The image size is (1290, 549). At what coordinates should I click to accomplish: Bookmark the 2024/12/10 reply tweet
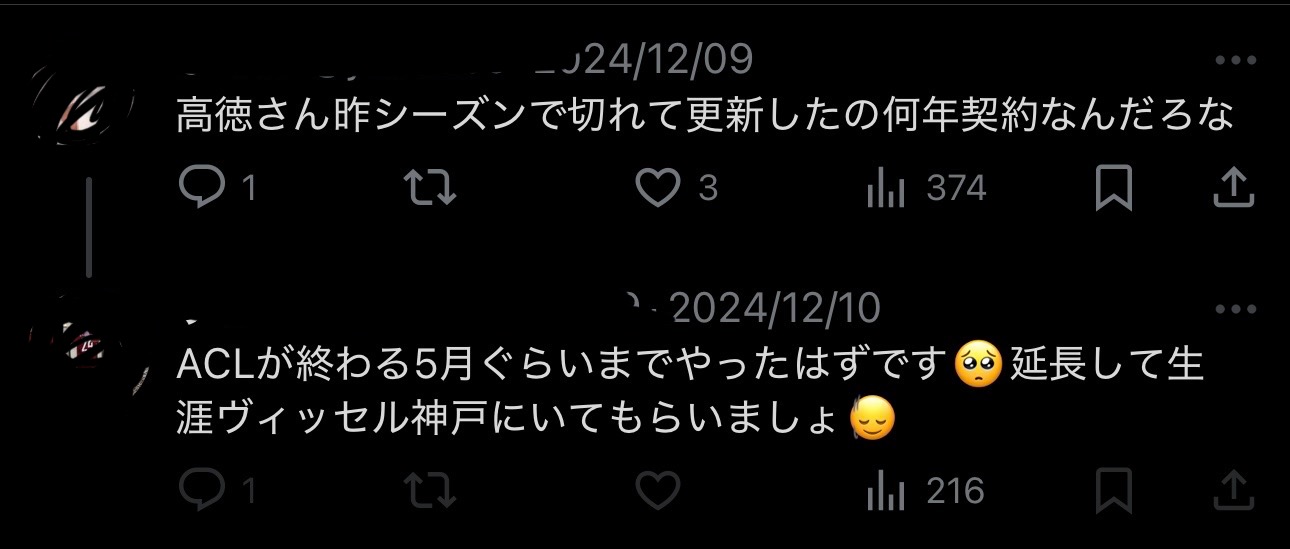point(1113,491)
